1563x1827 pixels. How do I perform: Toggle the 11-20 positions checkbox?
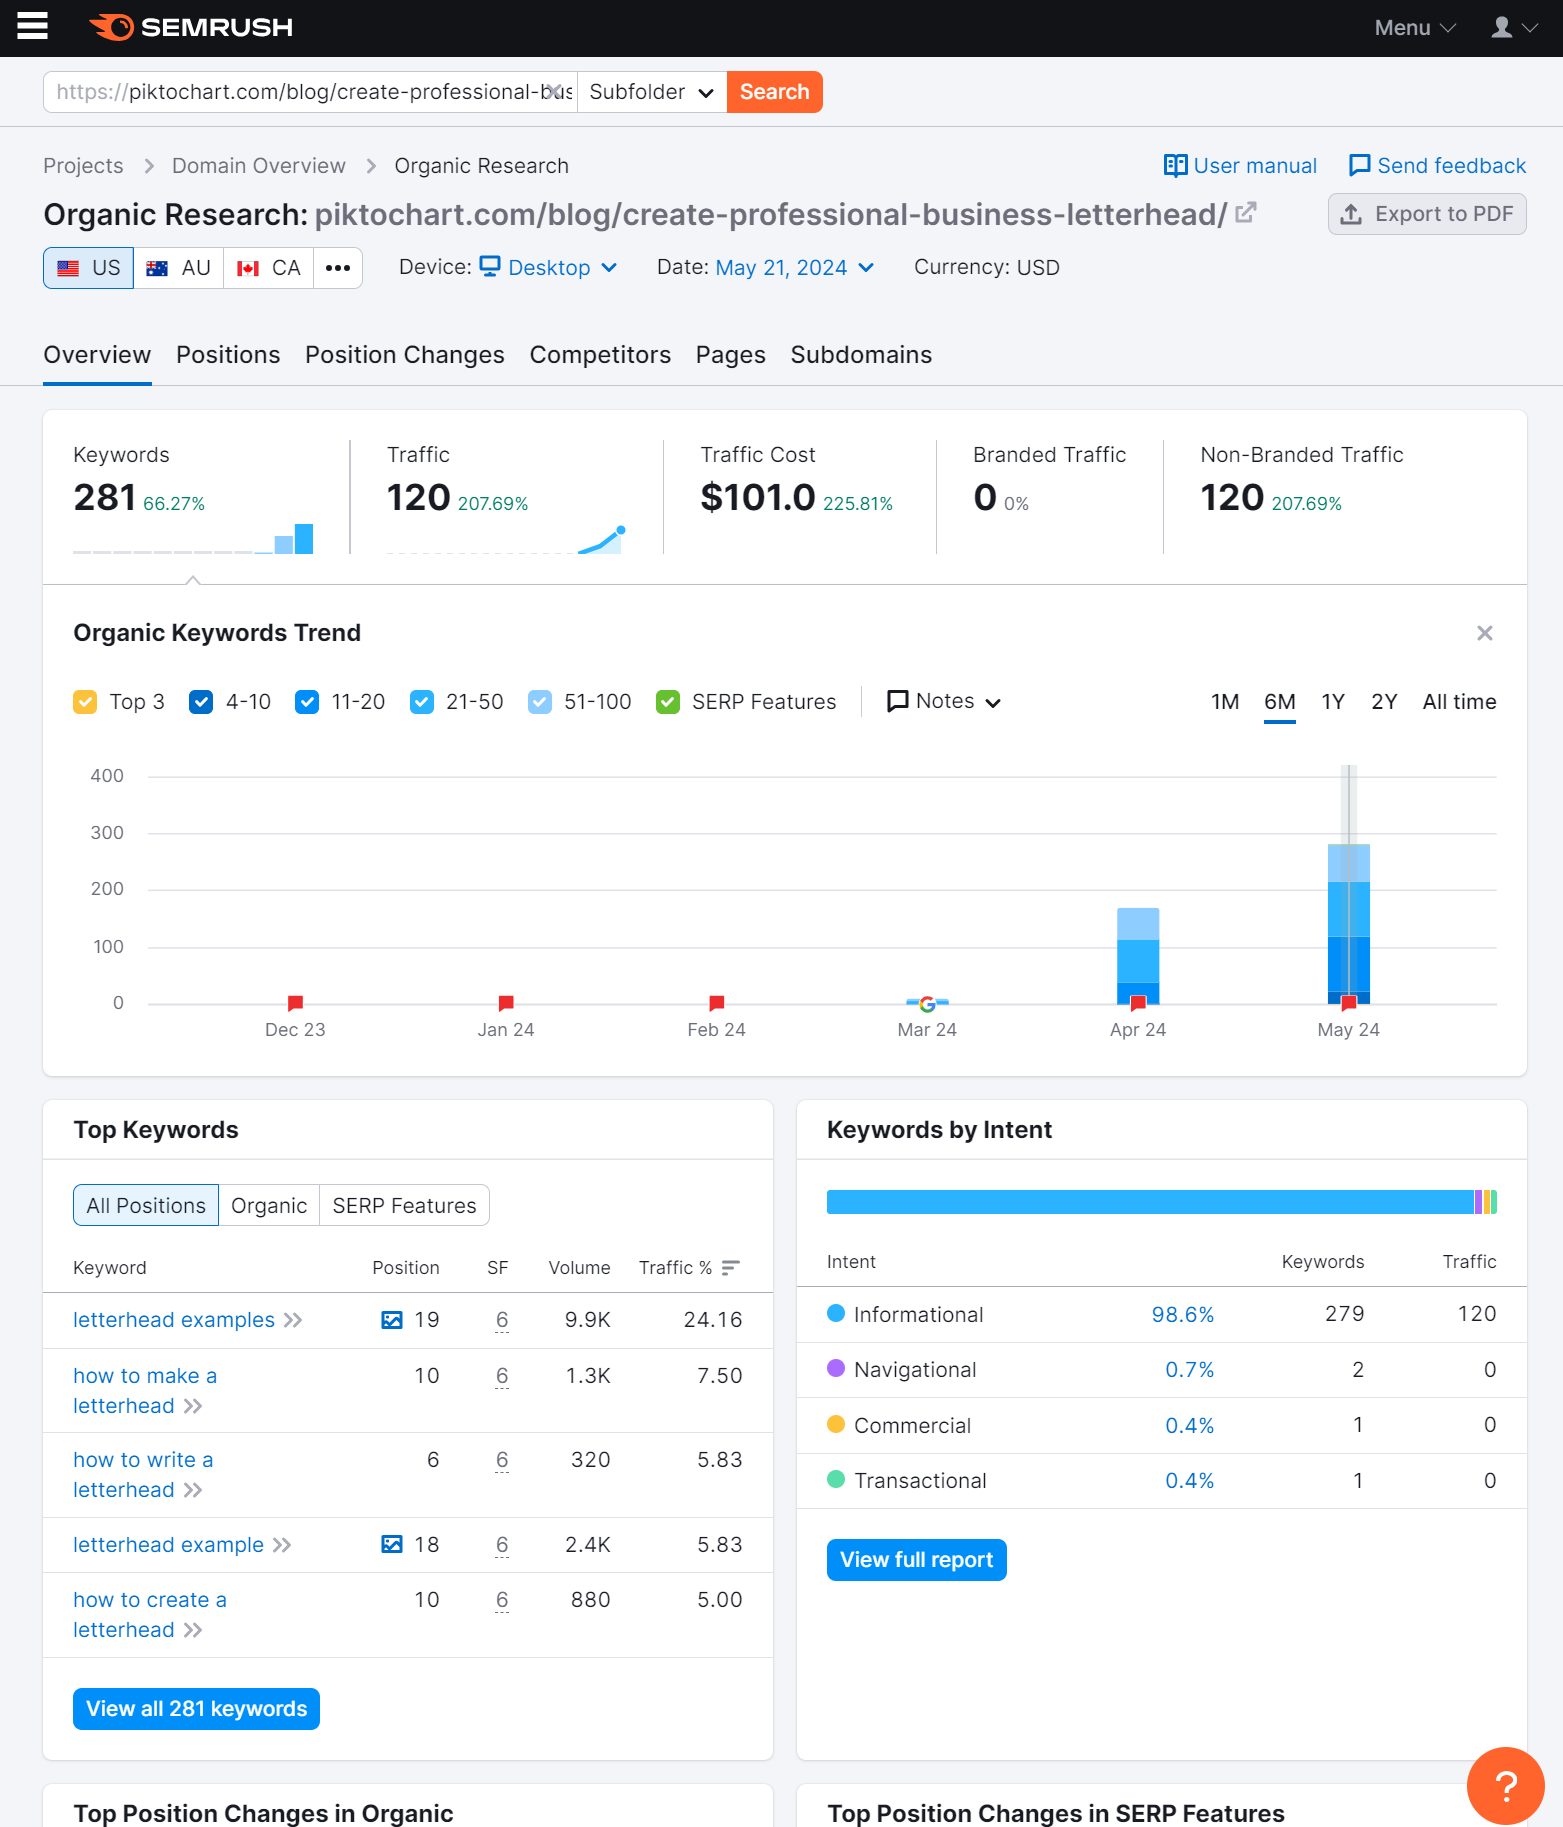pos(307,702)
